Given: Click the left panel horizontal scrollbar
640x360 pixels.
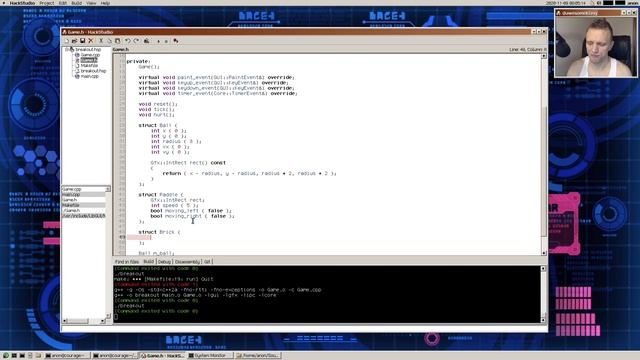Looking at the screenshot, I should tap(84, 321).
